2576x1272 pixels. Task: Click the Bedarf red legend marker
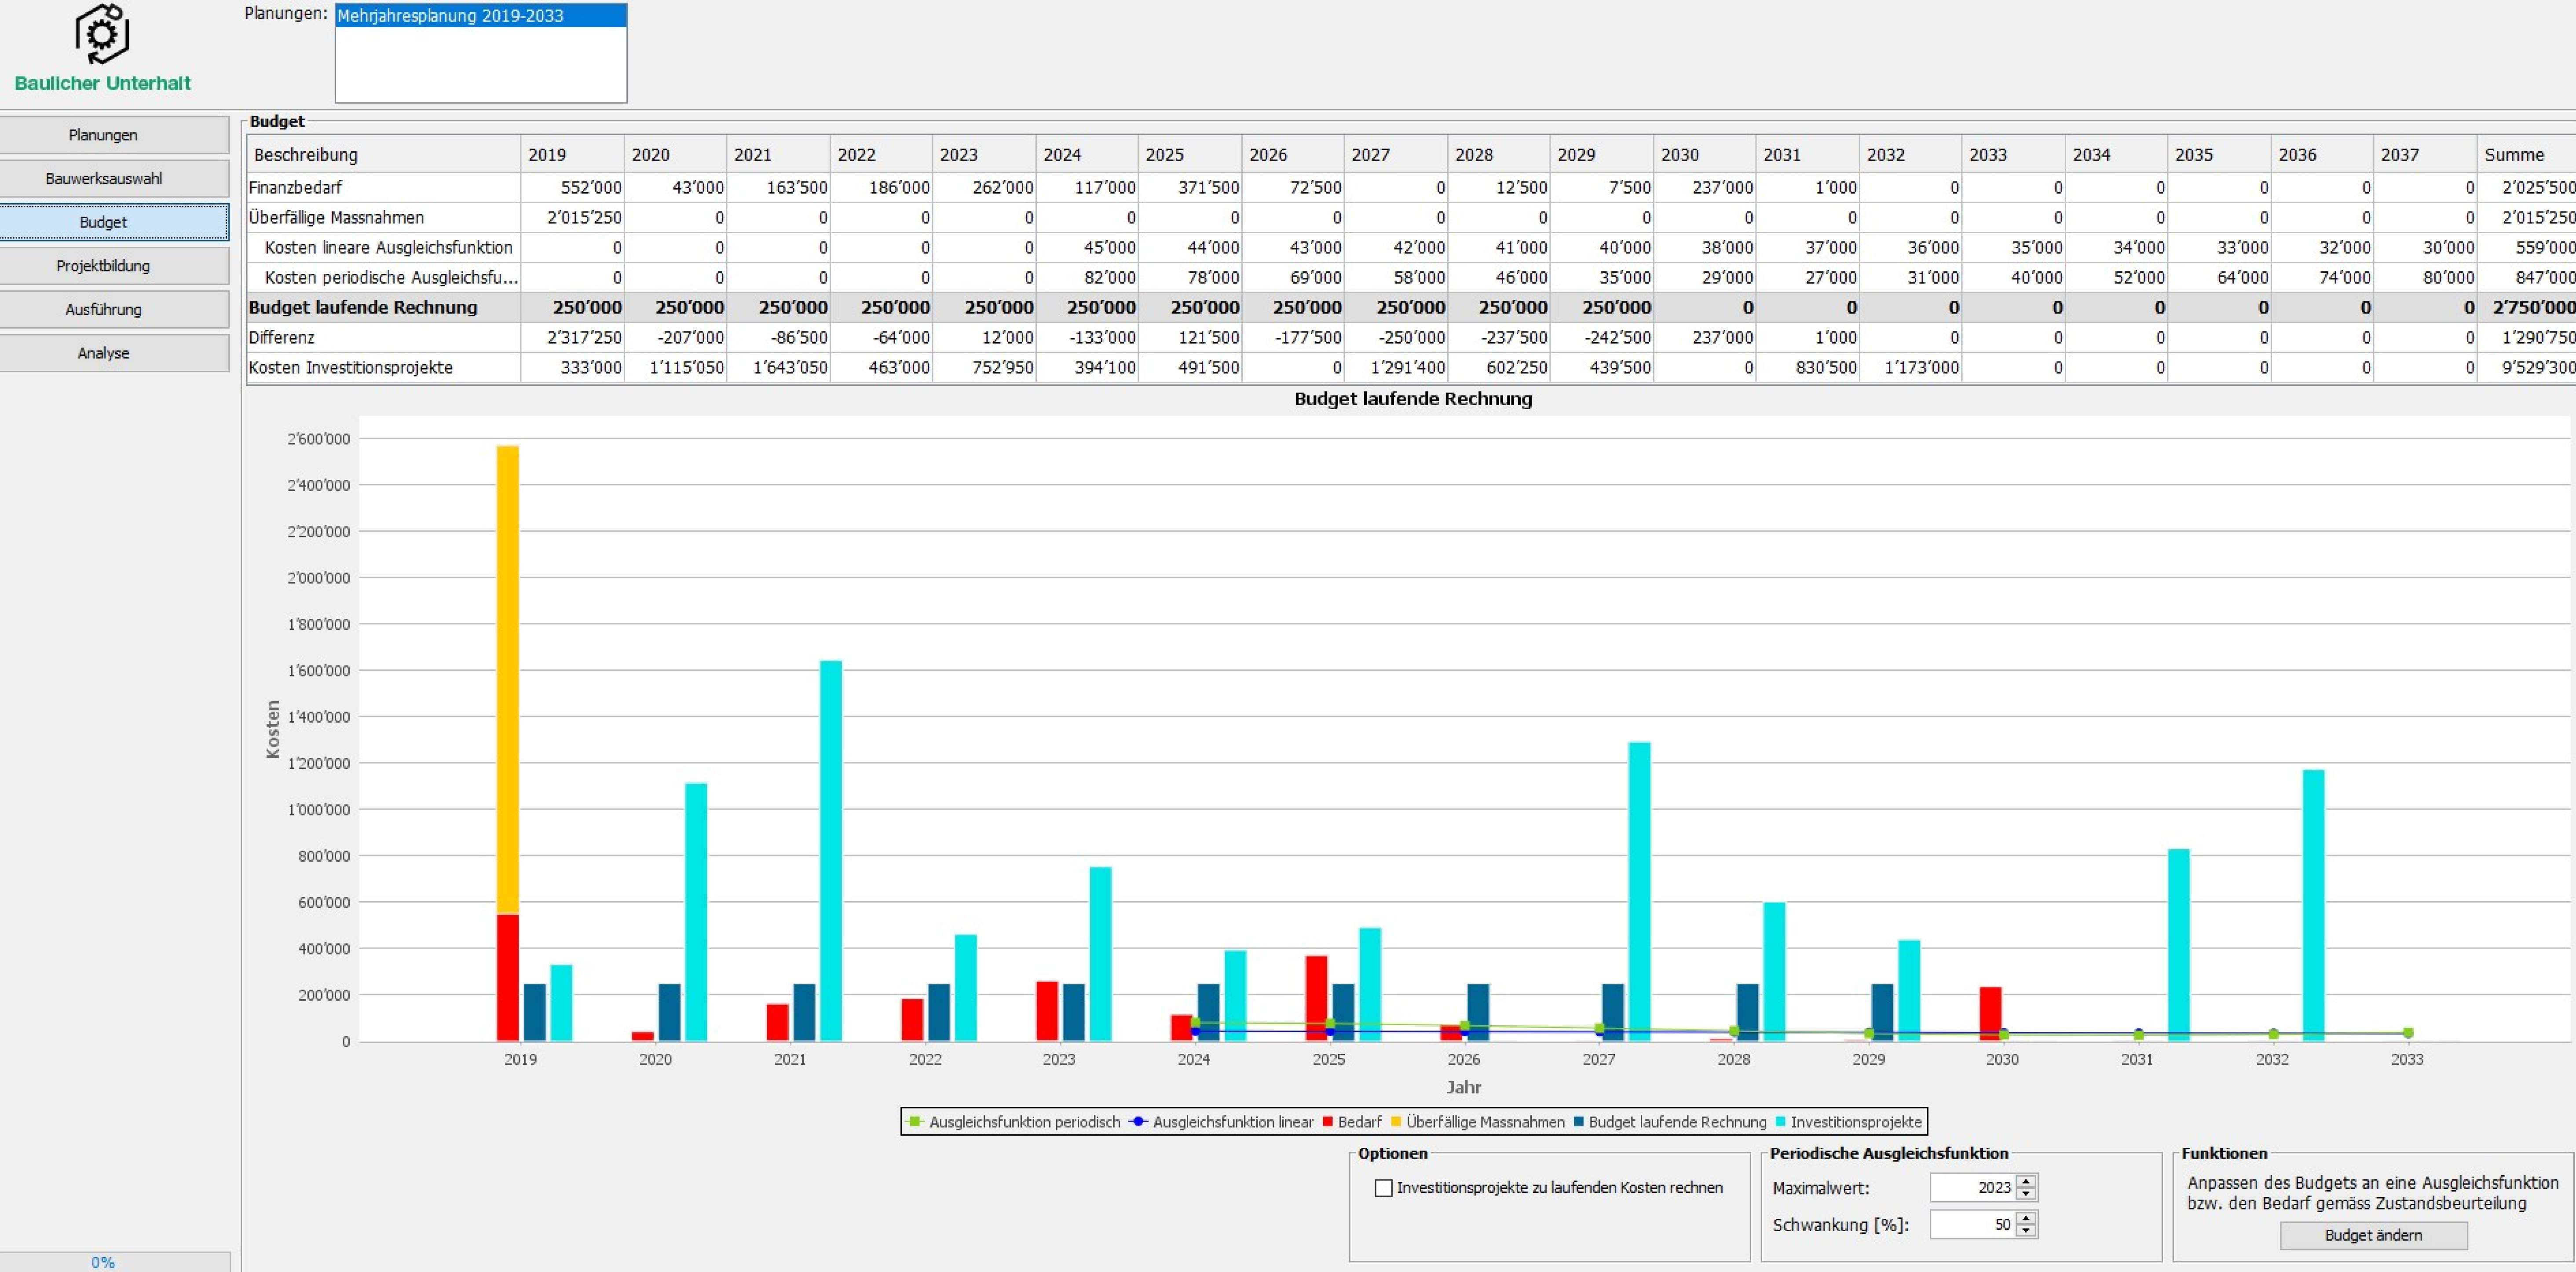[x=1328, y=1122]
